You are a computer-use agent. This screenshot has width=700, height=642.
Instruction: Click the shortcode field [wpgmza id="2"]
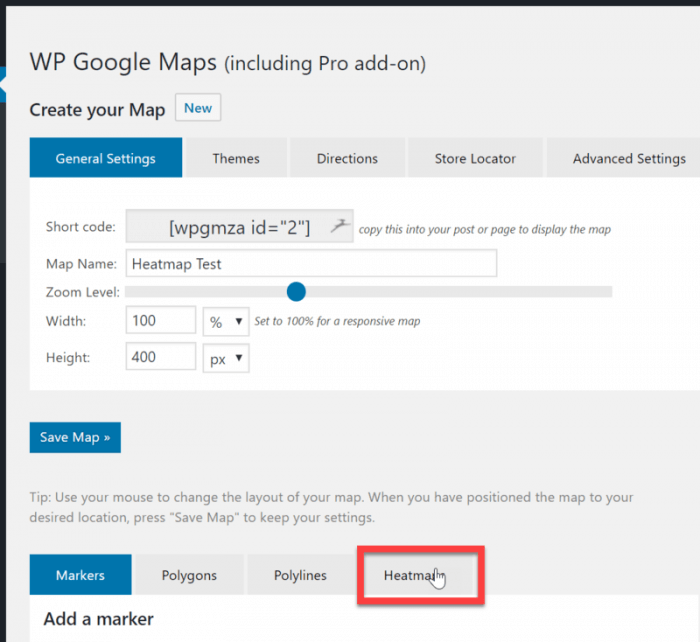coord(239,226)
